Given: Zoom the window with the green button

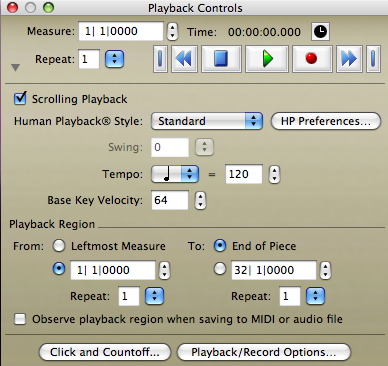Looking at the screenshot, I should 48,7.
